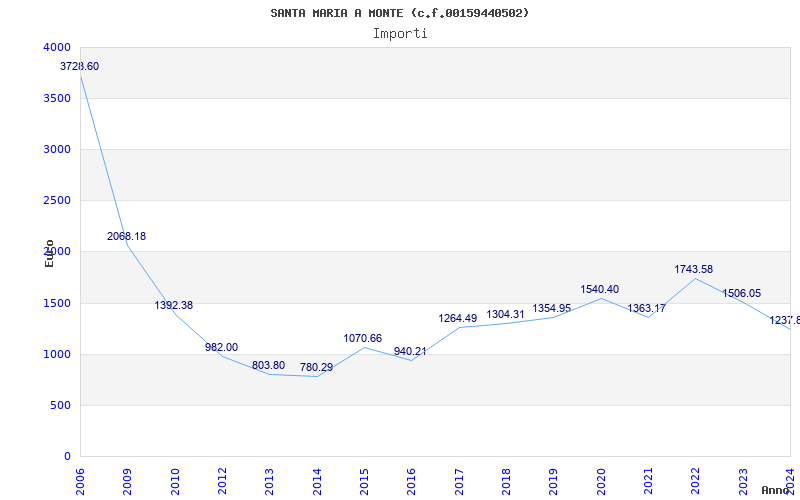
Task: Select the data label 940.21
Action: pos(410,352)
